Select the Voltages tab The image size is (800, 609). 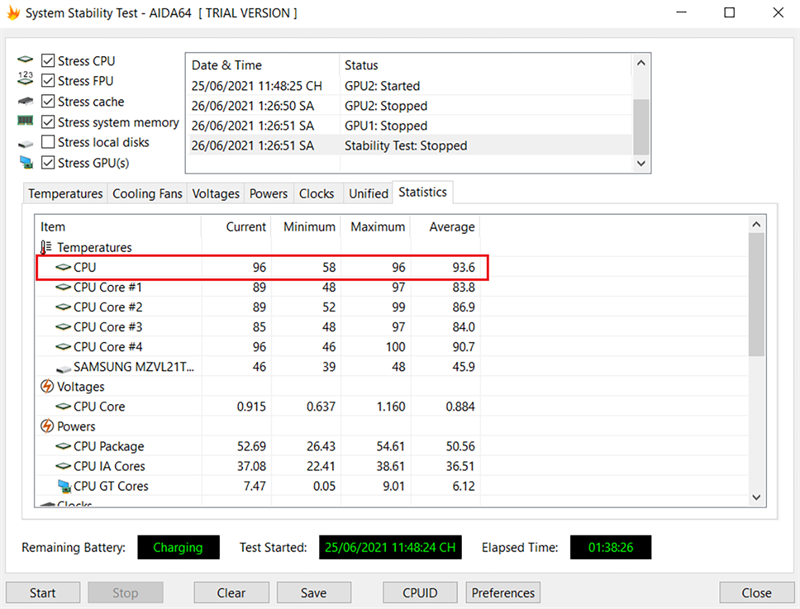pyautogui.click(x=216, y=194)
